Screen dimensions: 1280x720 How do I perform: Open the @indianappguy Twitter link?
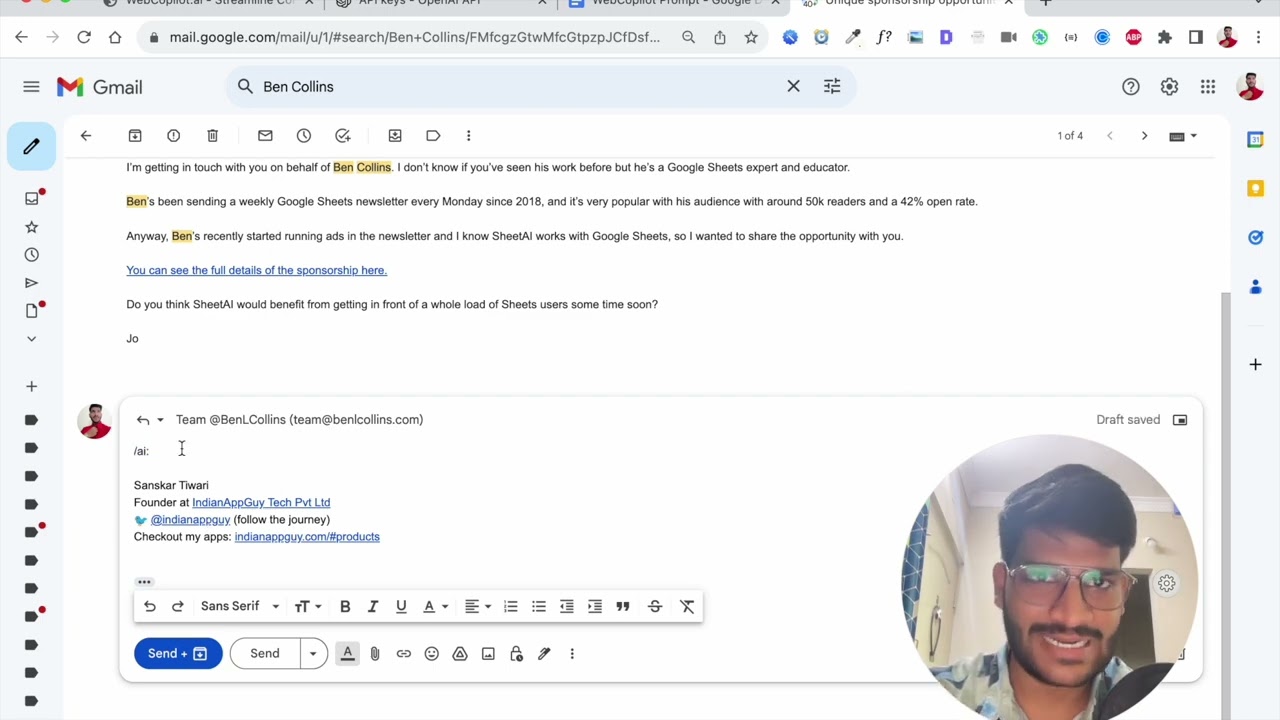pos(190,520)
